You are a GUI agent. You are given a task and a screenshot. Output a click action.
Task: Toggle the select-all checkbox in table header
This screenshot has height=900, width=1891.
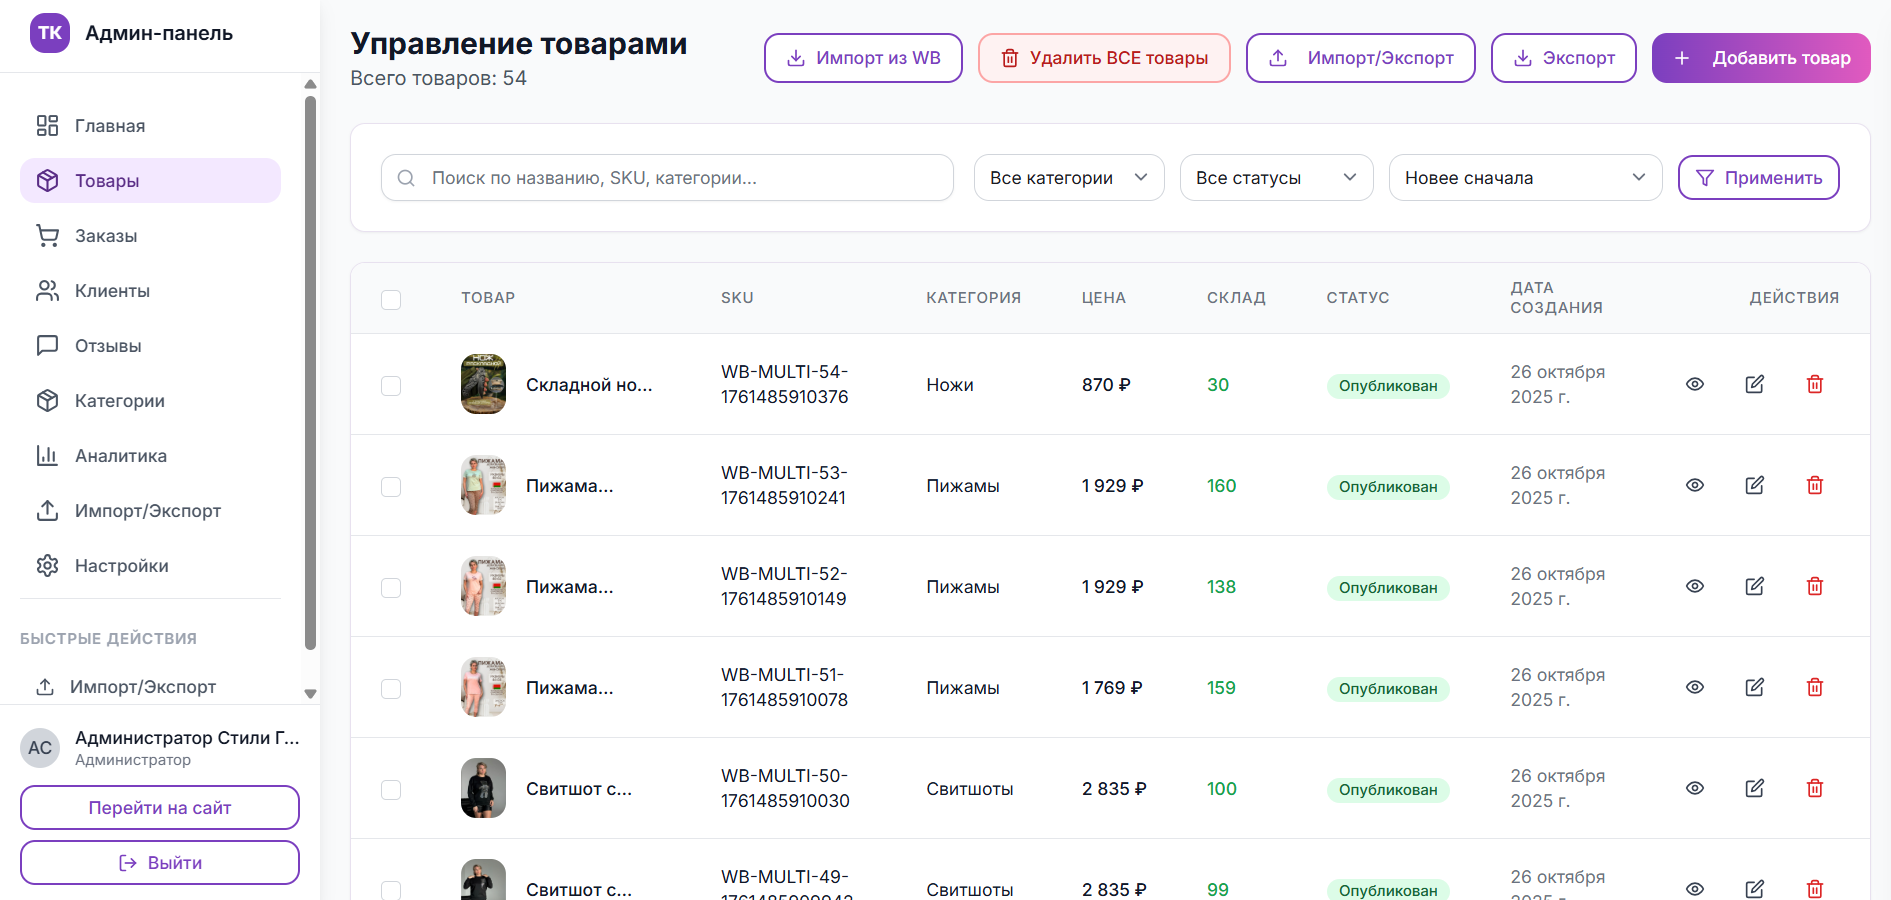(x=391, y=299)
